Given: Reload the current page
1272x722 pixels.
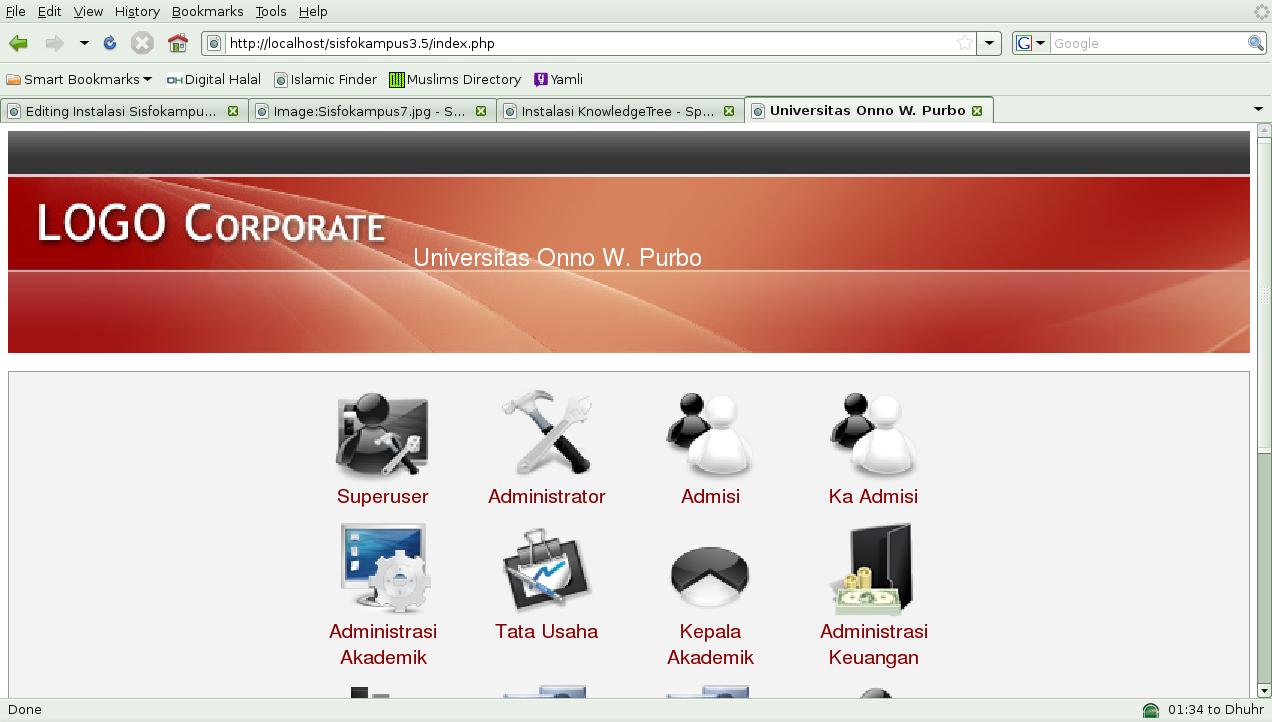Looking at the screenshot, I should [x=110, y=43].
